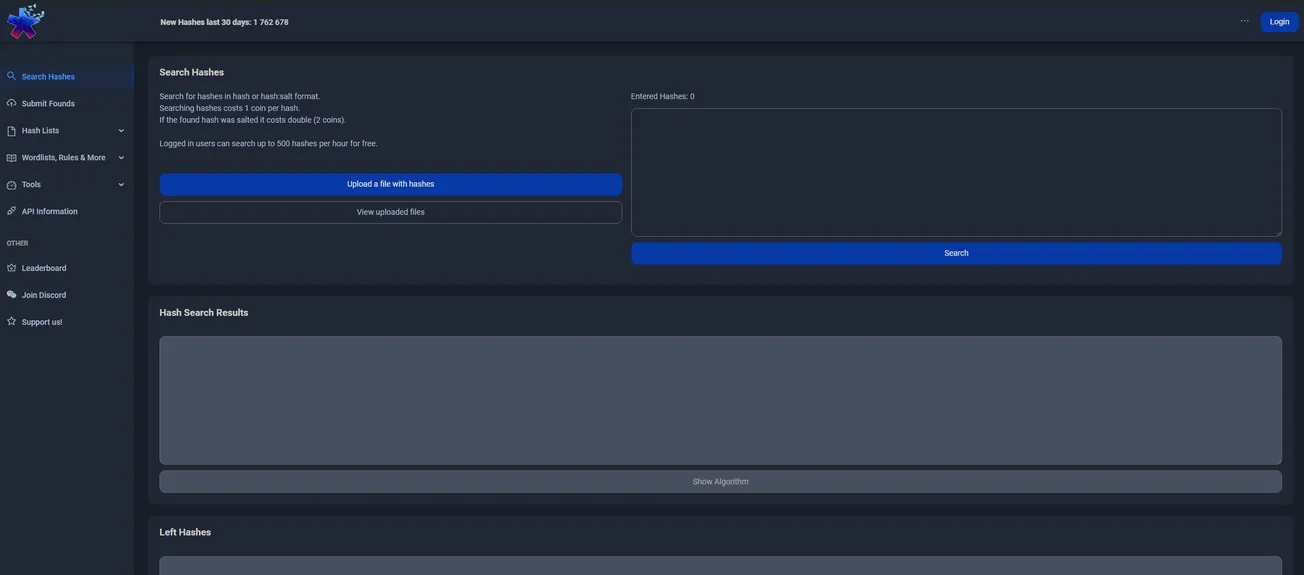Click the Show Algorithm button
This screenshot has height=575, width=1304.
click(x=720, y=482)
